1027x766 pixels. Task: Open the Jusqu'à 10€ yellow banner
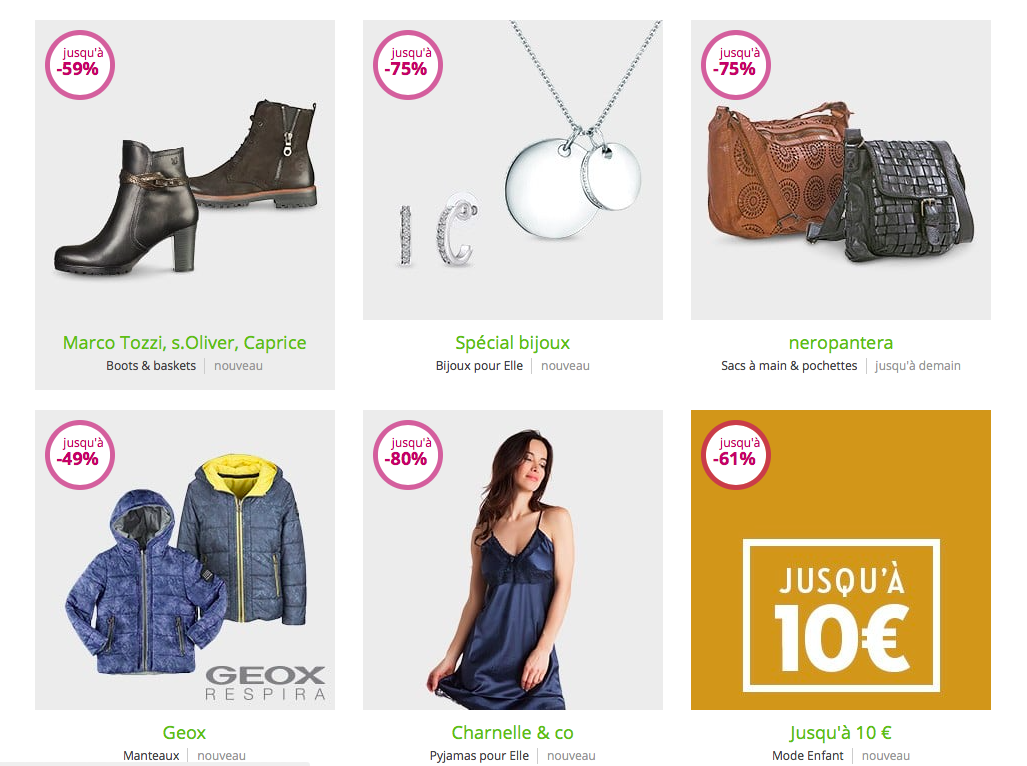841,560
